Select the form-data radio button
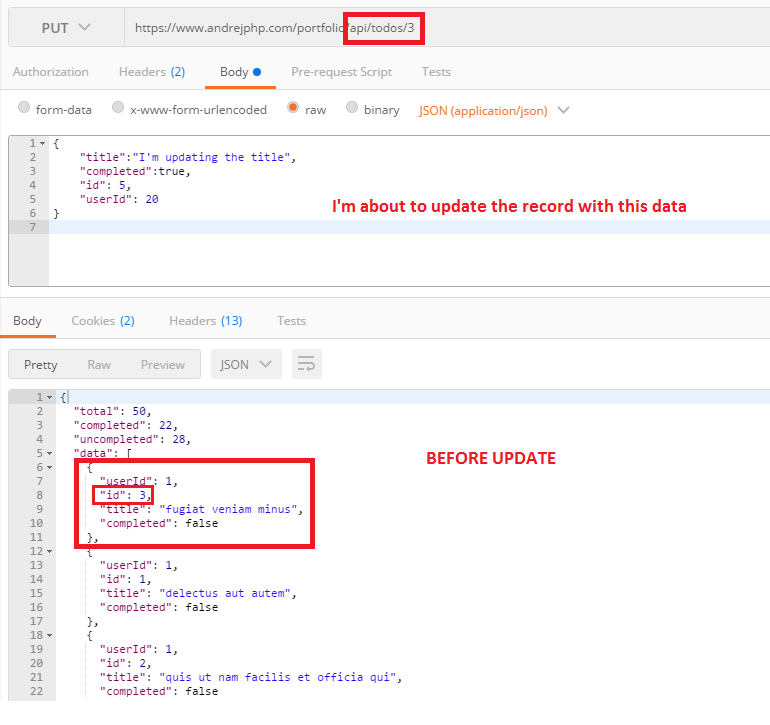 pyautogui.click(x=24, y=107)
